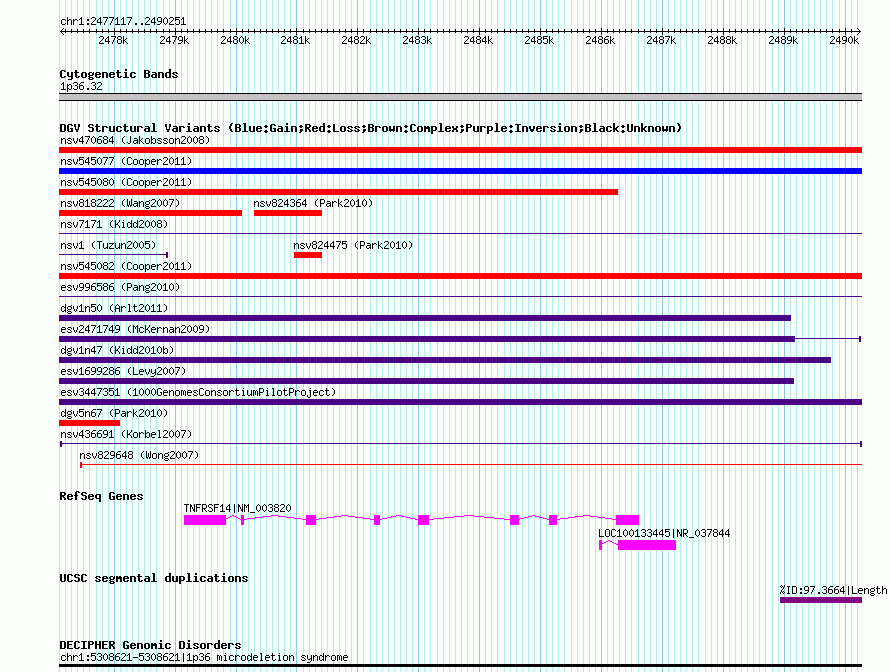Click the Cytogenetic Bands track title
The height and width of the screenshot is (672, 890).
119,74
